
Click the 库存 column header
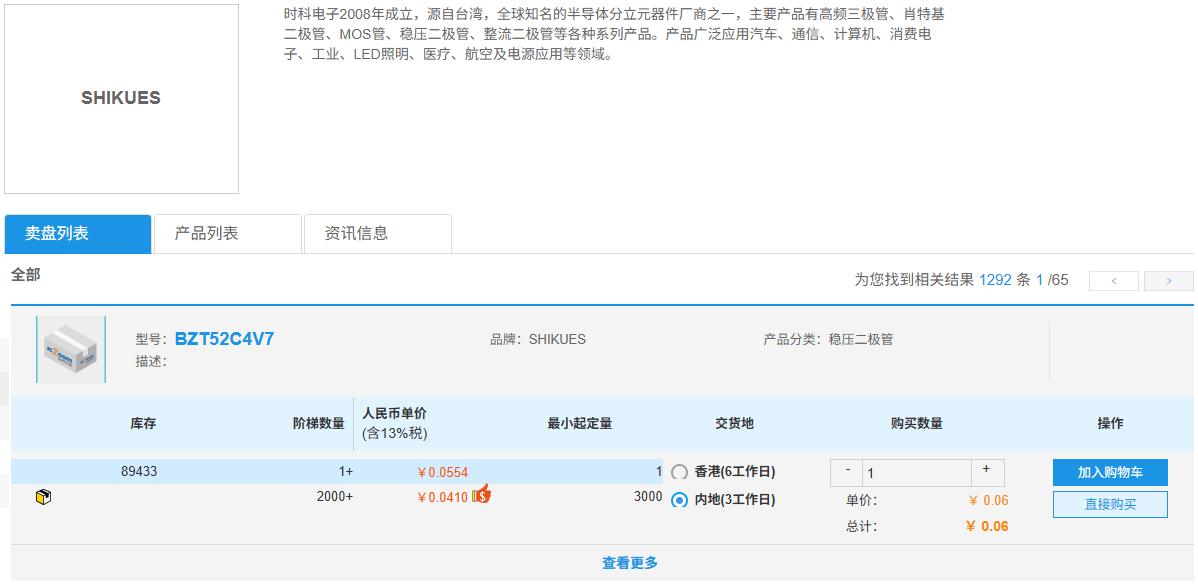[143, 423]
